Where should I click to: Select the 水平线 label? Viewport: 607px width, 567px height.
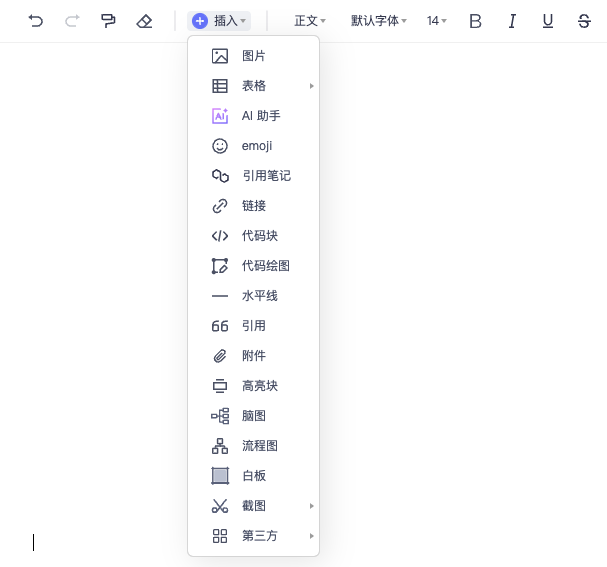(x=260, y=296)
